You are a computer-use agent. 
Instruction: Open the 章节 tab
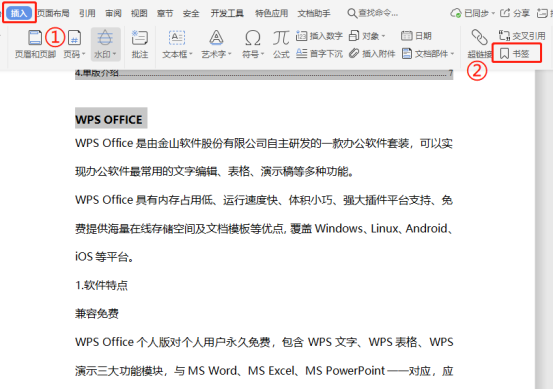click(x=165, y=13)
